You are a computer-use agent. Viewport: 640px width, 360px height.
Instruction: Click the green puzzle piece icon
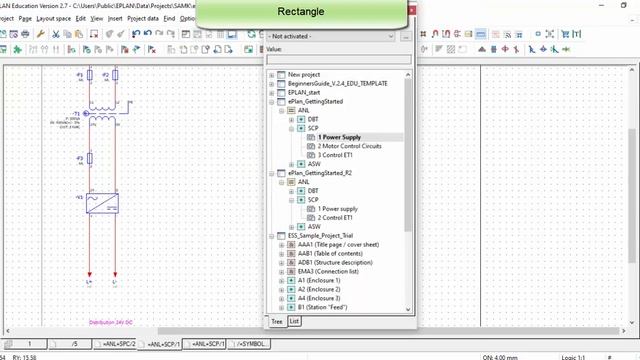click(x=17, y=50)
